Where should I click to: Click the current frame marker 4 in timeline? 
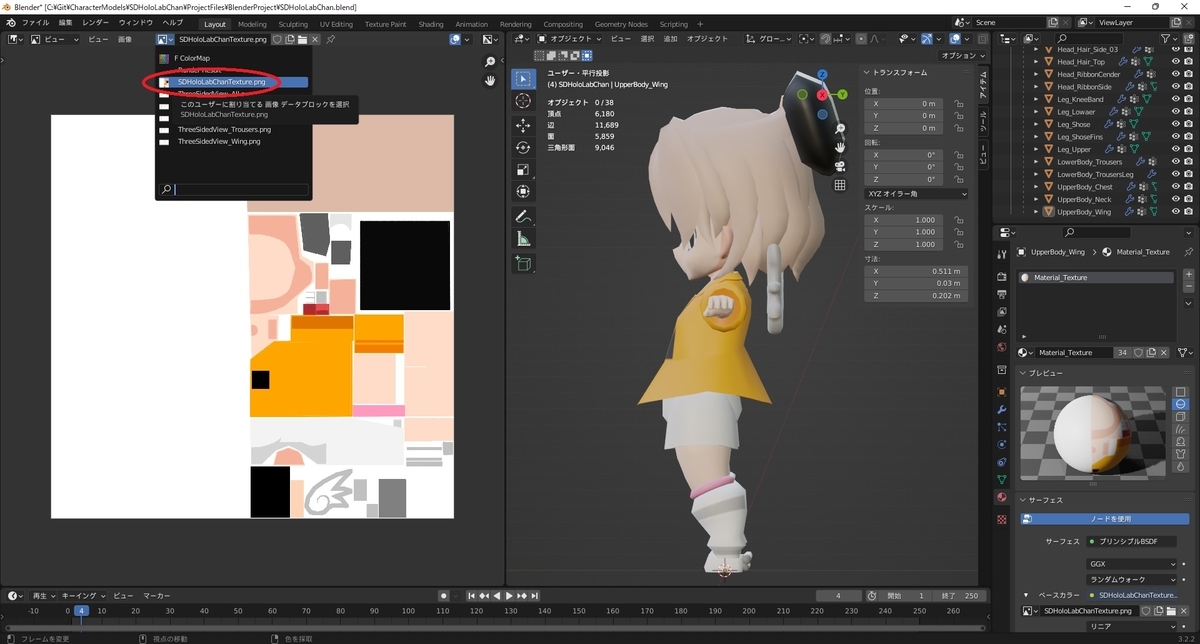pos(82,610)
